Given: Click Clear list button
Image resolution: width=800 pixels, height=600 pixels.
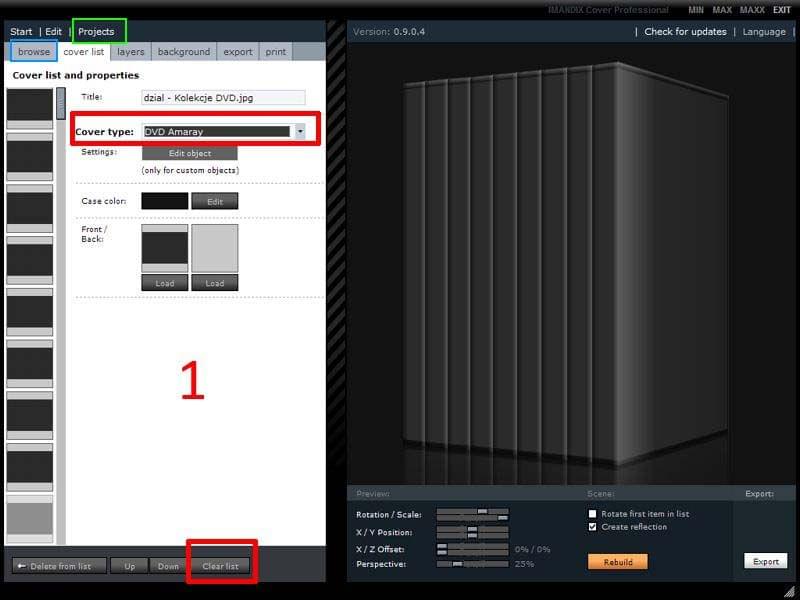Looking at the screenshot, I should point(220,566).
